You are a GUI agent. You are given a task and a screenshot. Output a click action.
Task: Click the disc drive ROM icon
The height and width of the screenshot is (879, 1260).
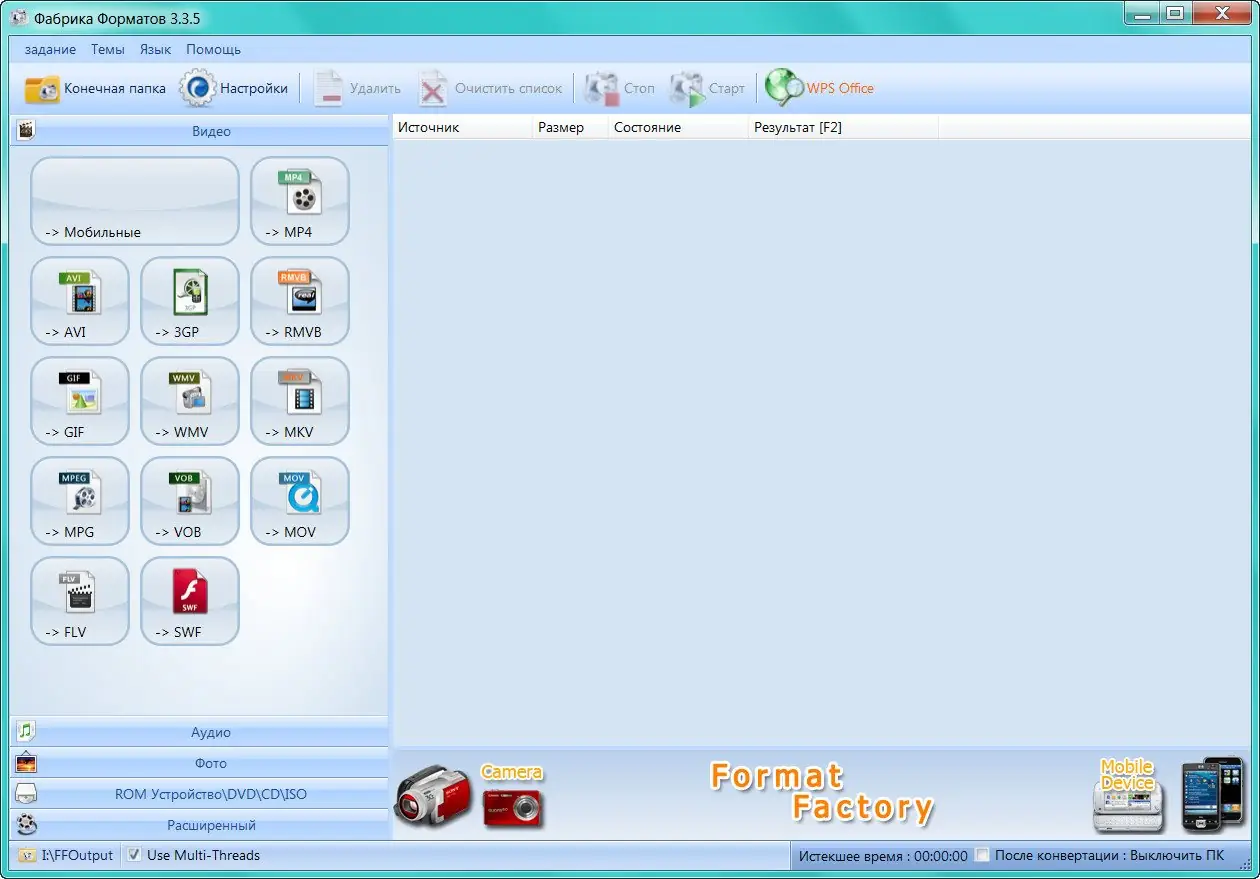pyautogui.click(x=26, y=794)
